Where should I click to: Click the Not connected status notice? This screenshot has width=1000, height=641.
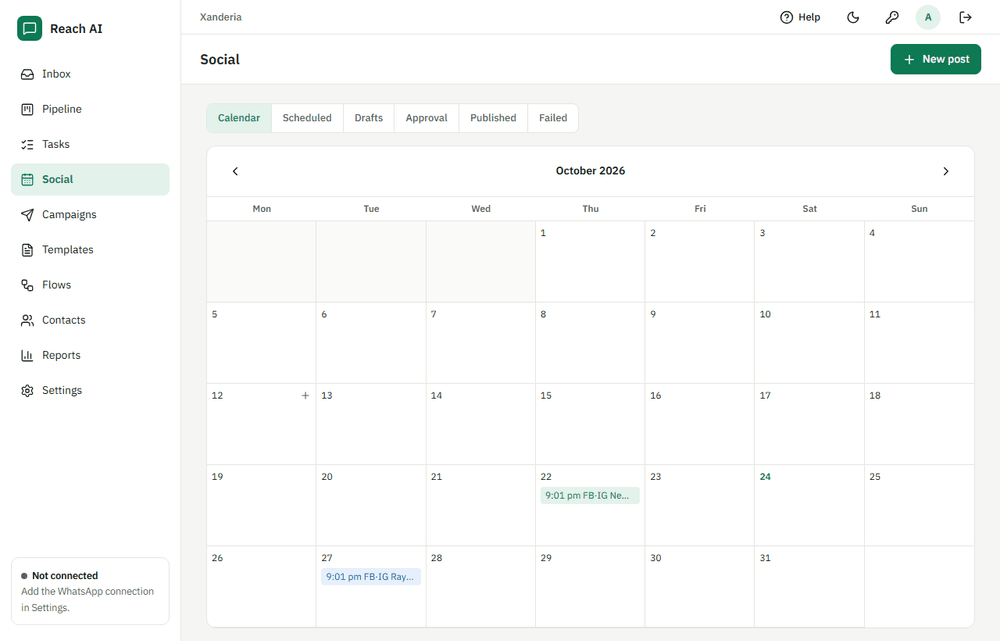coord(91,591)
